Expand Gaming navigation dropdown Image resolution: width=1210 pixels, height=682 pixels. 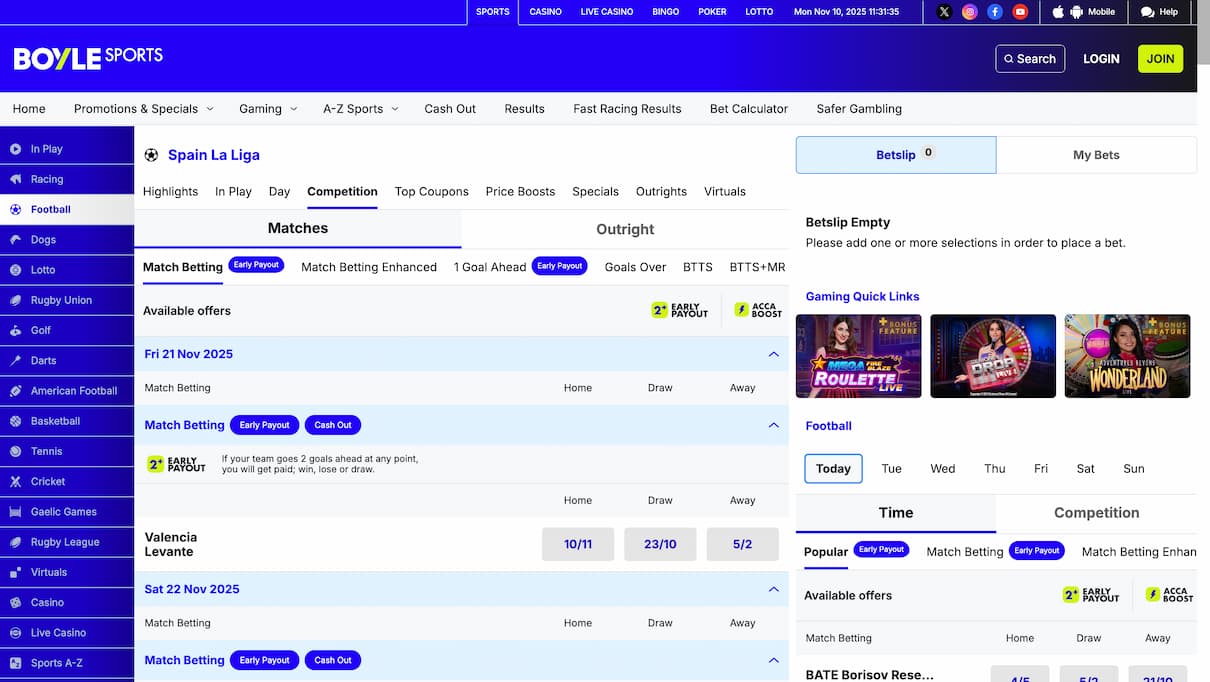coord(267,109)
